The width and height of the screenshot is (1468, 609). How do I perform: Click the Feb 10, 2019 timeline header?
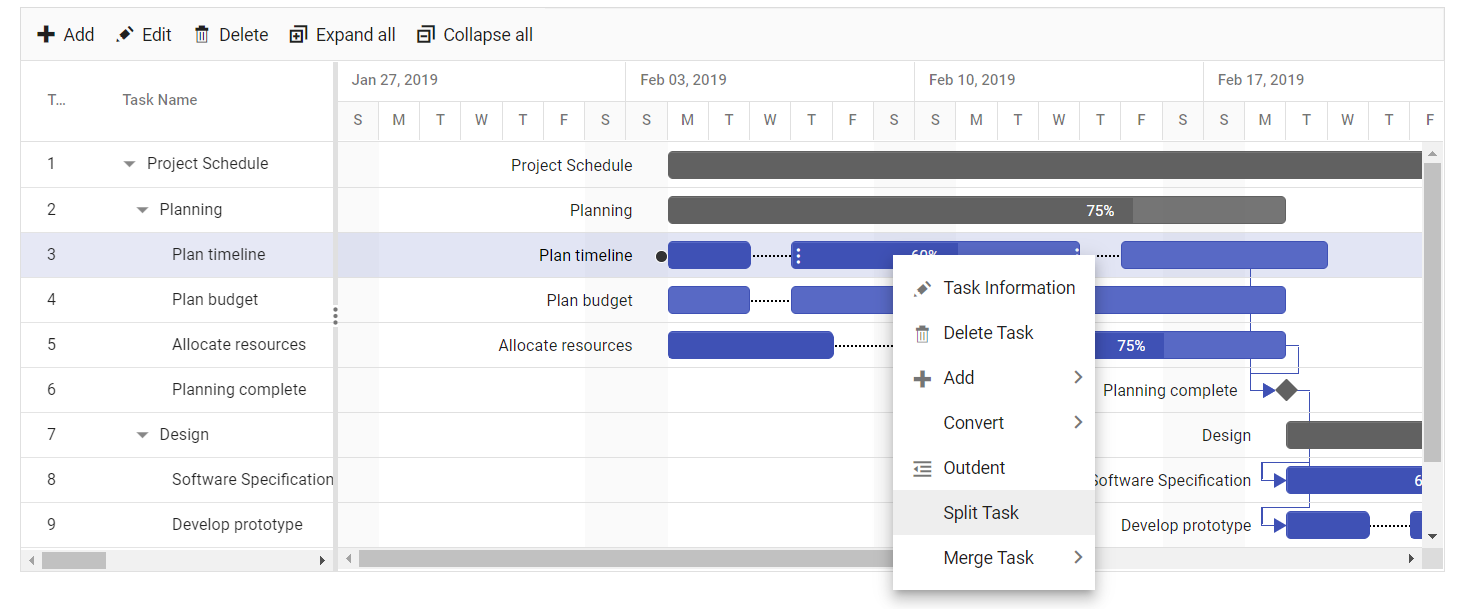coord(1059,80)
